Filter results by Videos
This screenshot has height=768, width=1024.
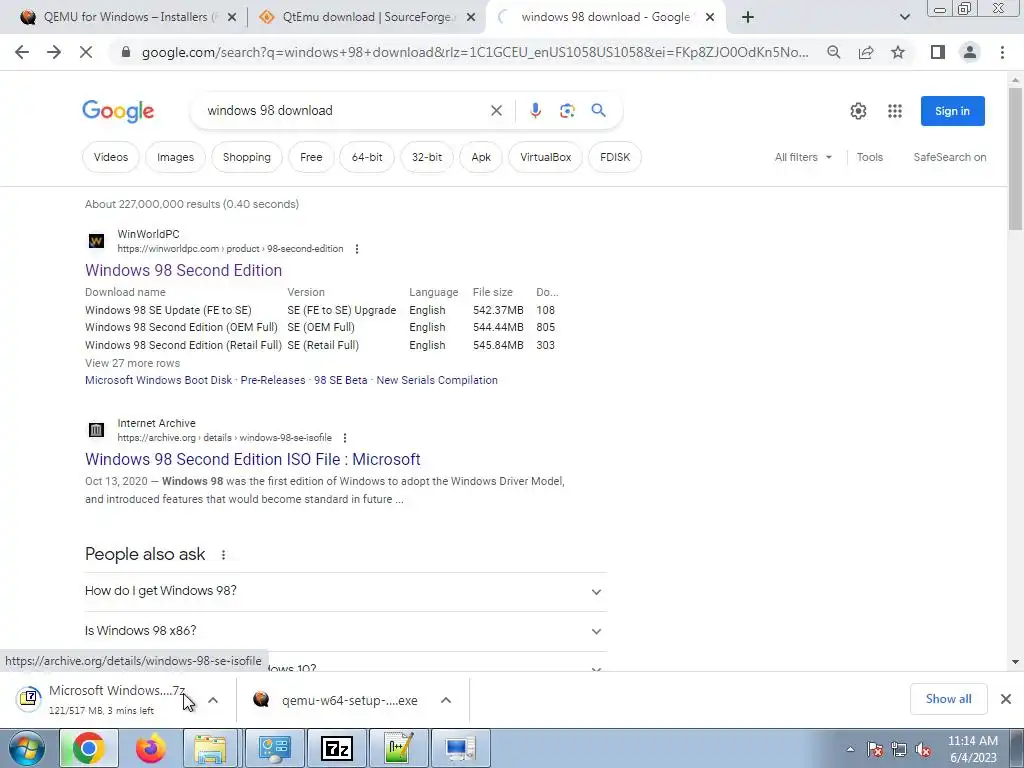[111, 157]
